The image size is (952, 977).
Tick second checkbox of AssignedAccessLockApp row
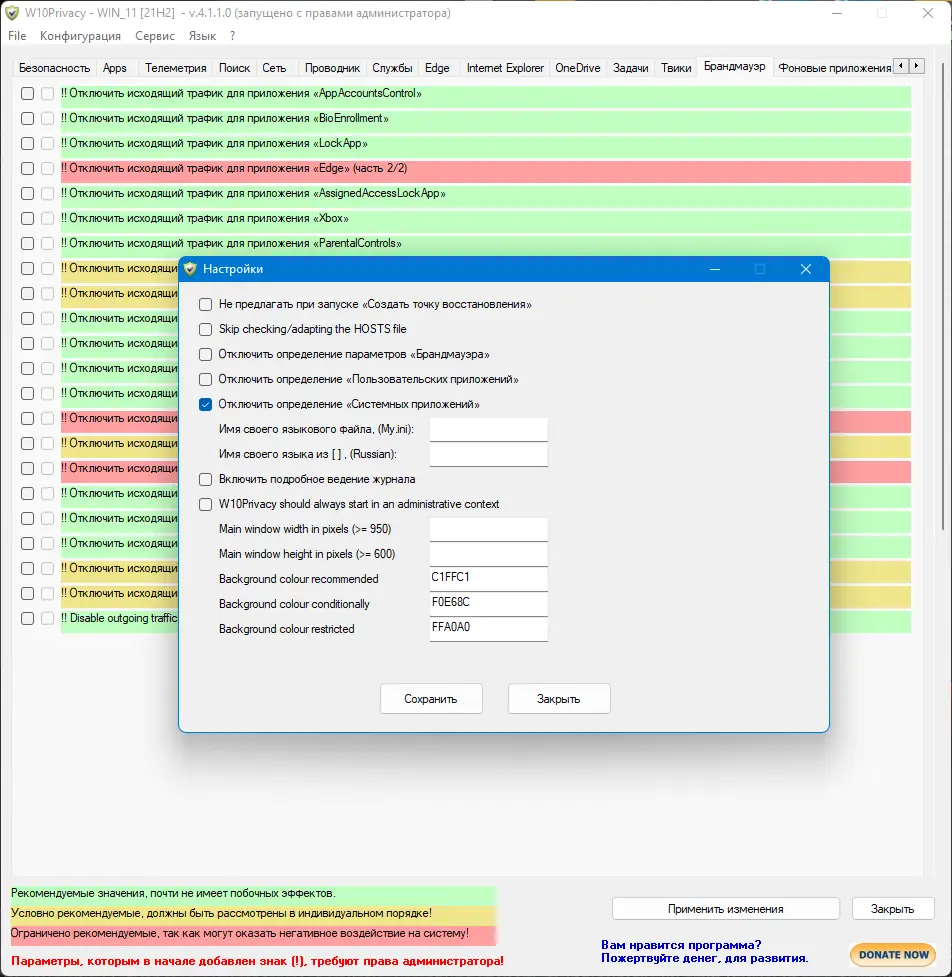coord(47,194)
